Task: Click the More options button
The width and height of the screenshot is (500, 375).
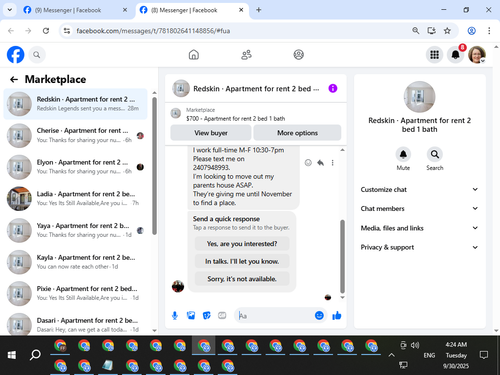Action: (x=297, y=133)
